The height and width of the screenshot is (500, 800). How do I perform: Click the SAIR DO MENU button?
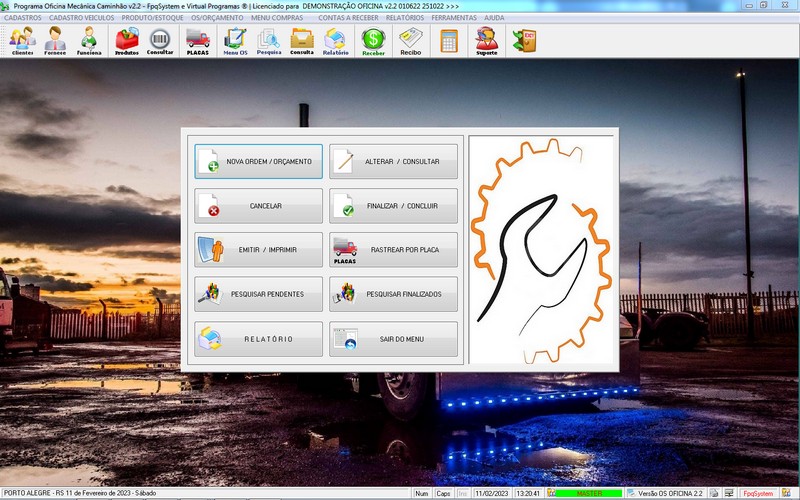pyautogui.click(x=393, y=339)
